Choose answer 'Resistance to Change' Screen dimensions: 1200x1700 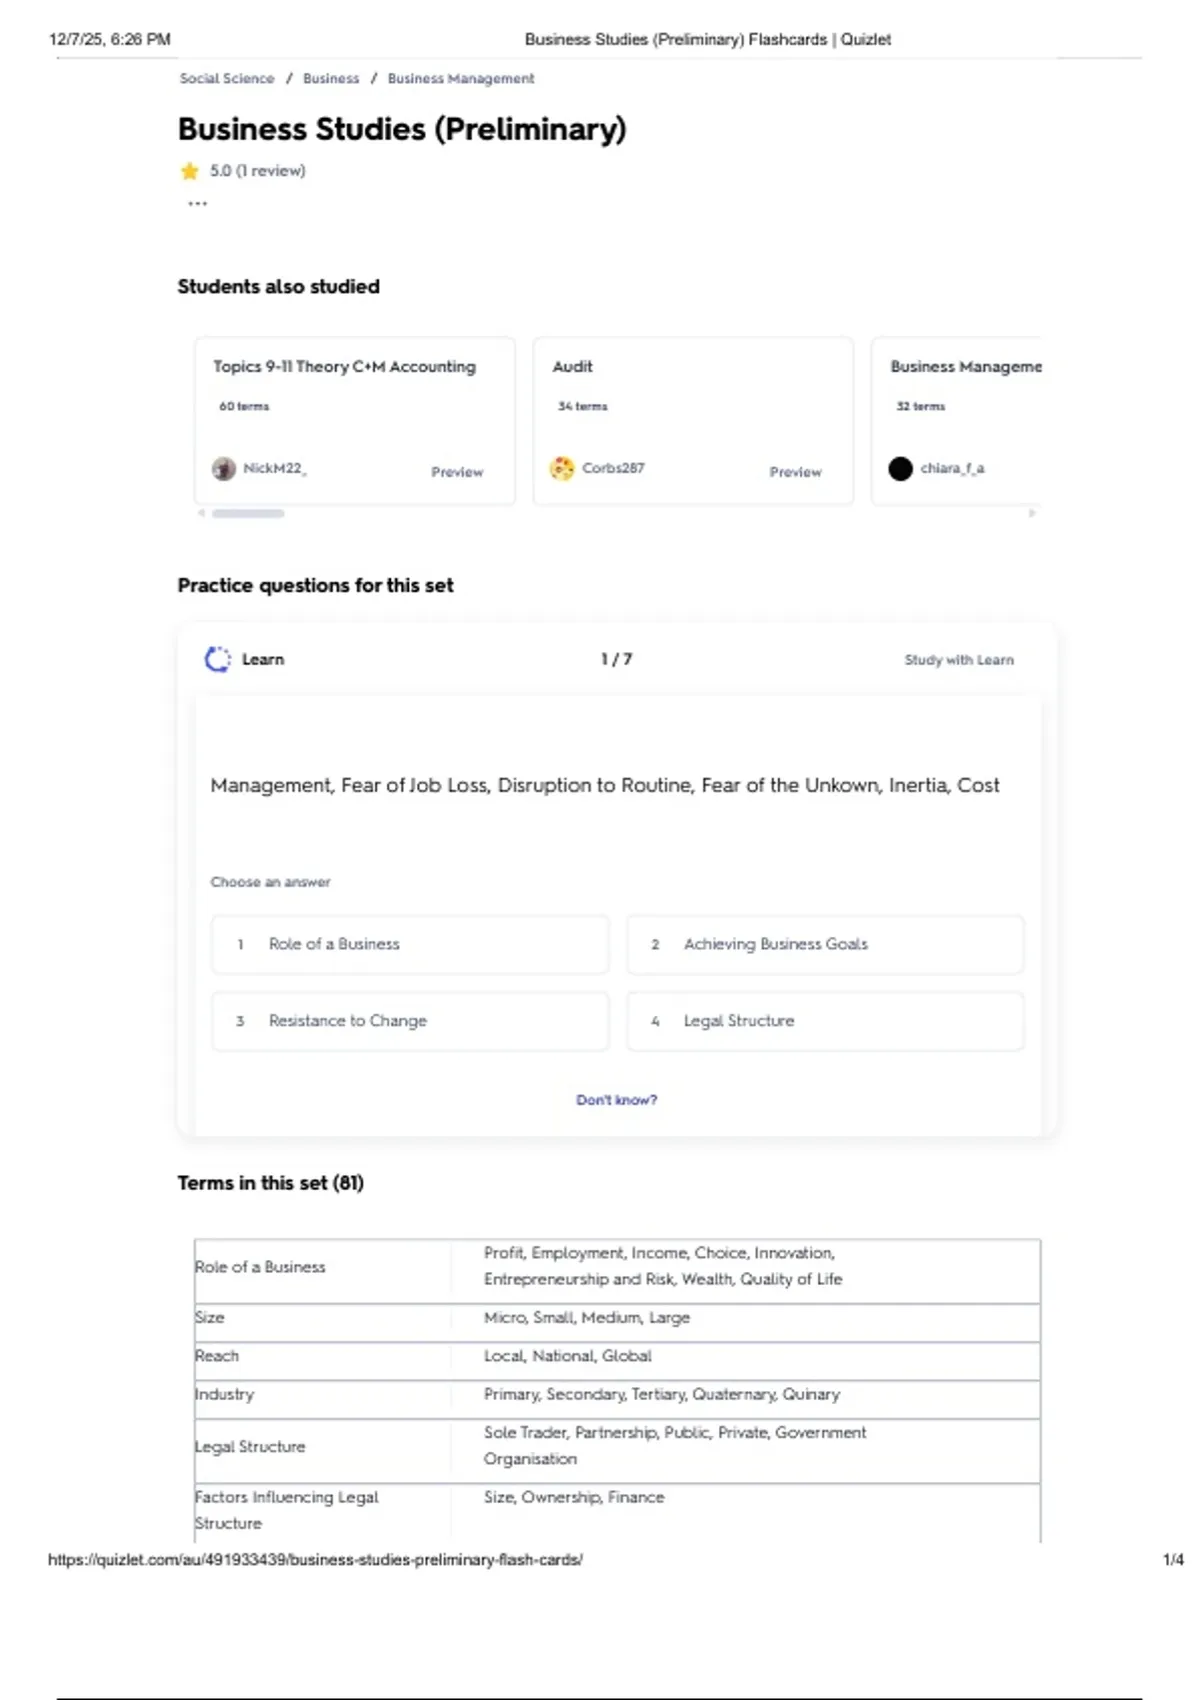(410, 1021)
